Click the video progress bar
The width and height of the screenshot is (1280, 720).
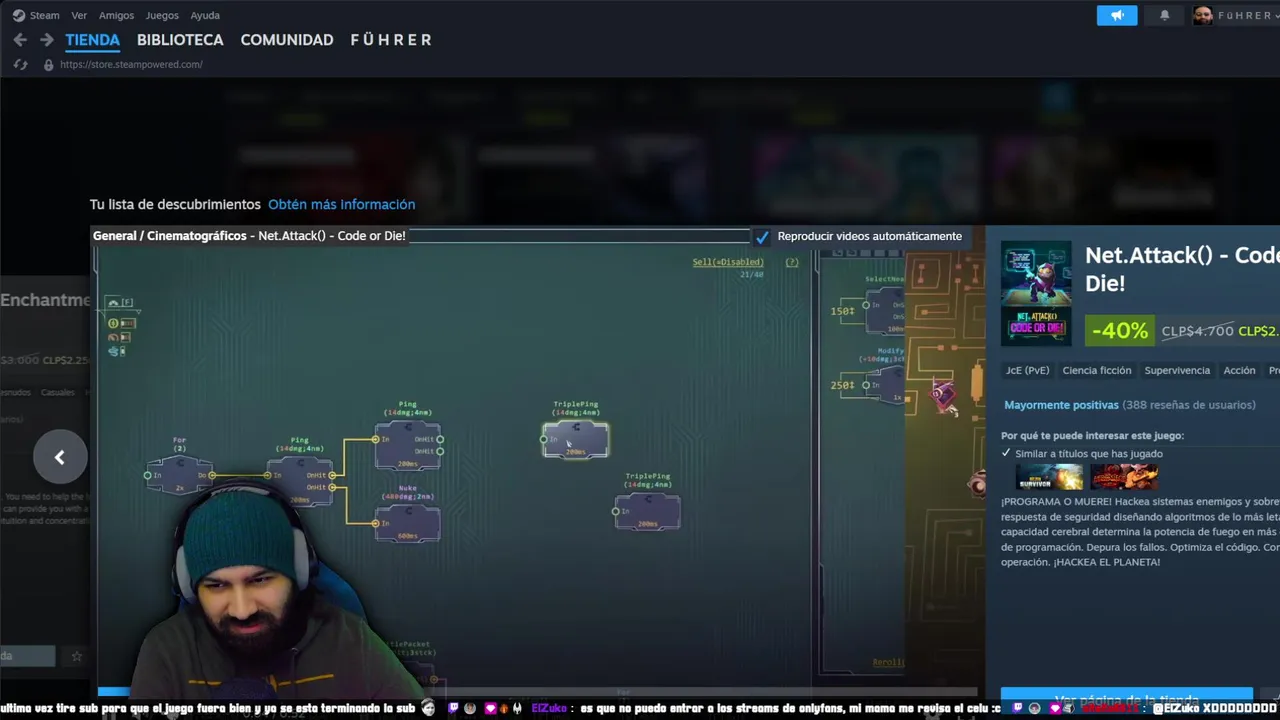(537, 691)
